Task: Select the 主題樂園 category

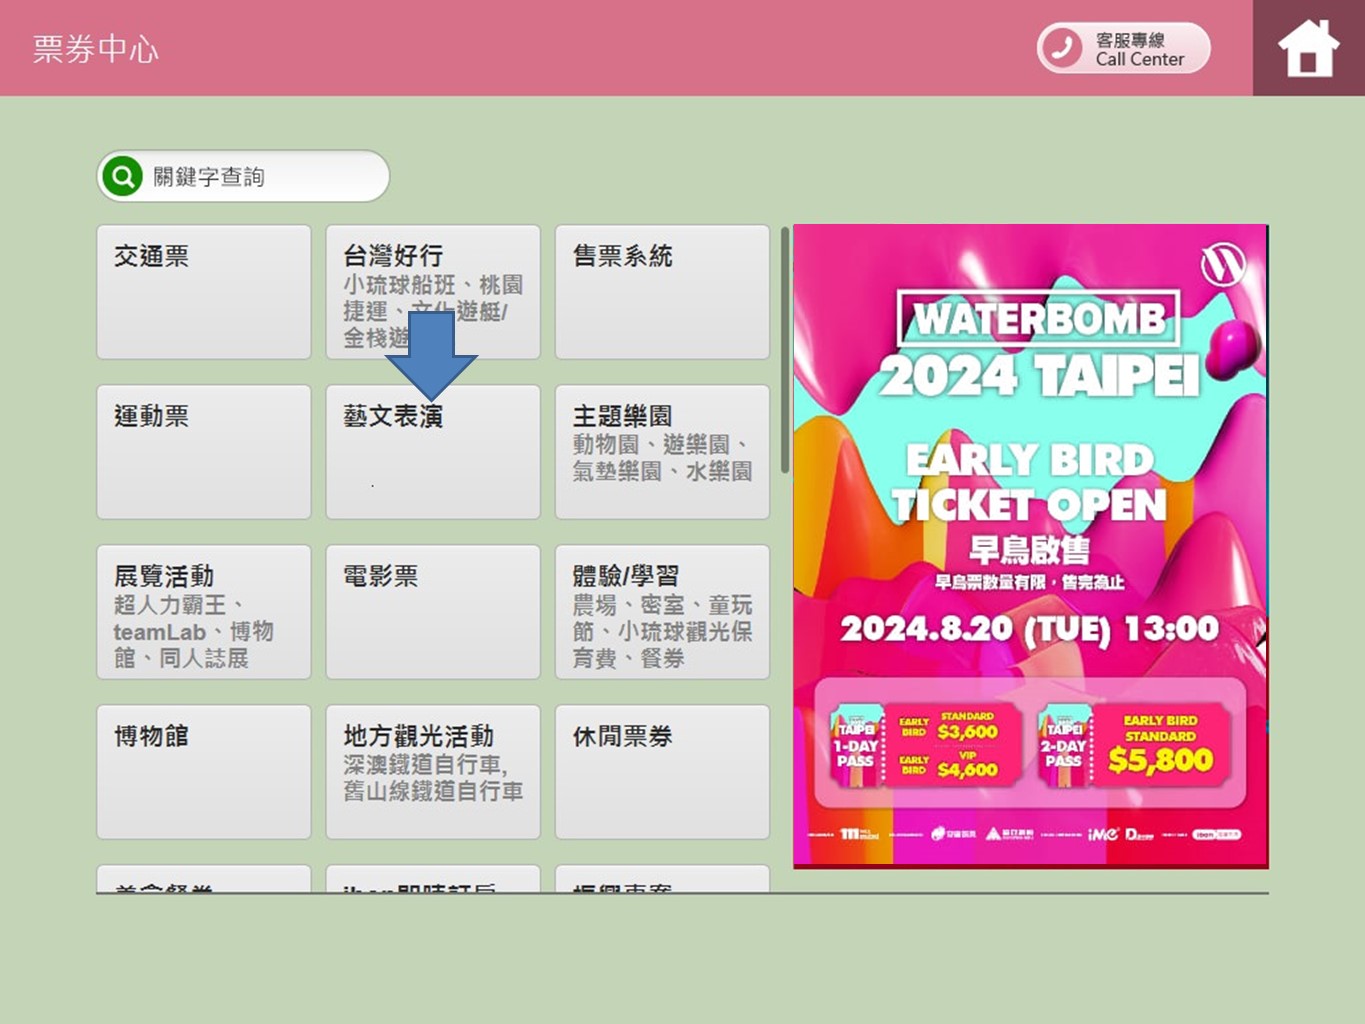Action: coord(662,452)
